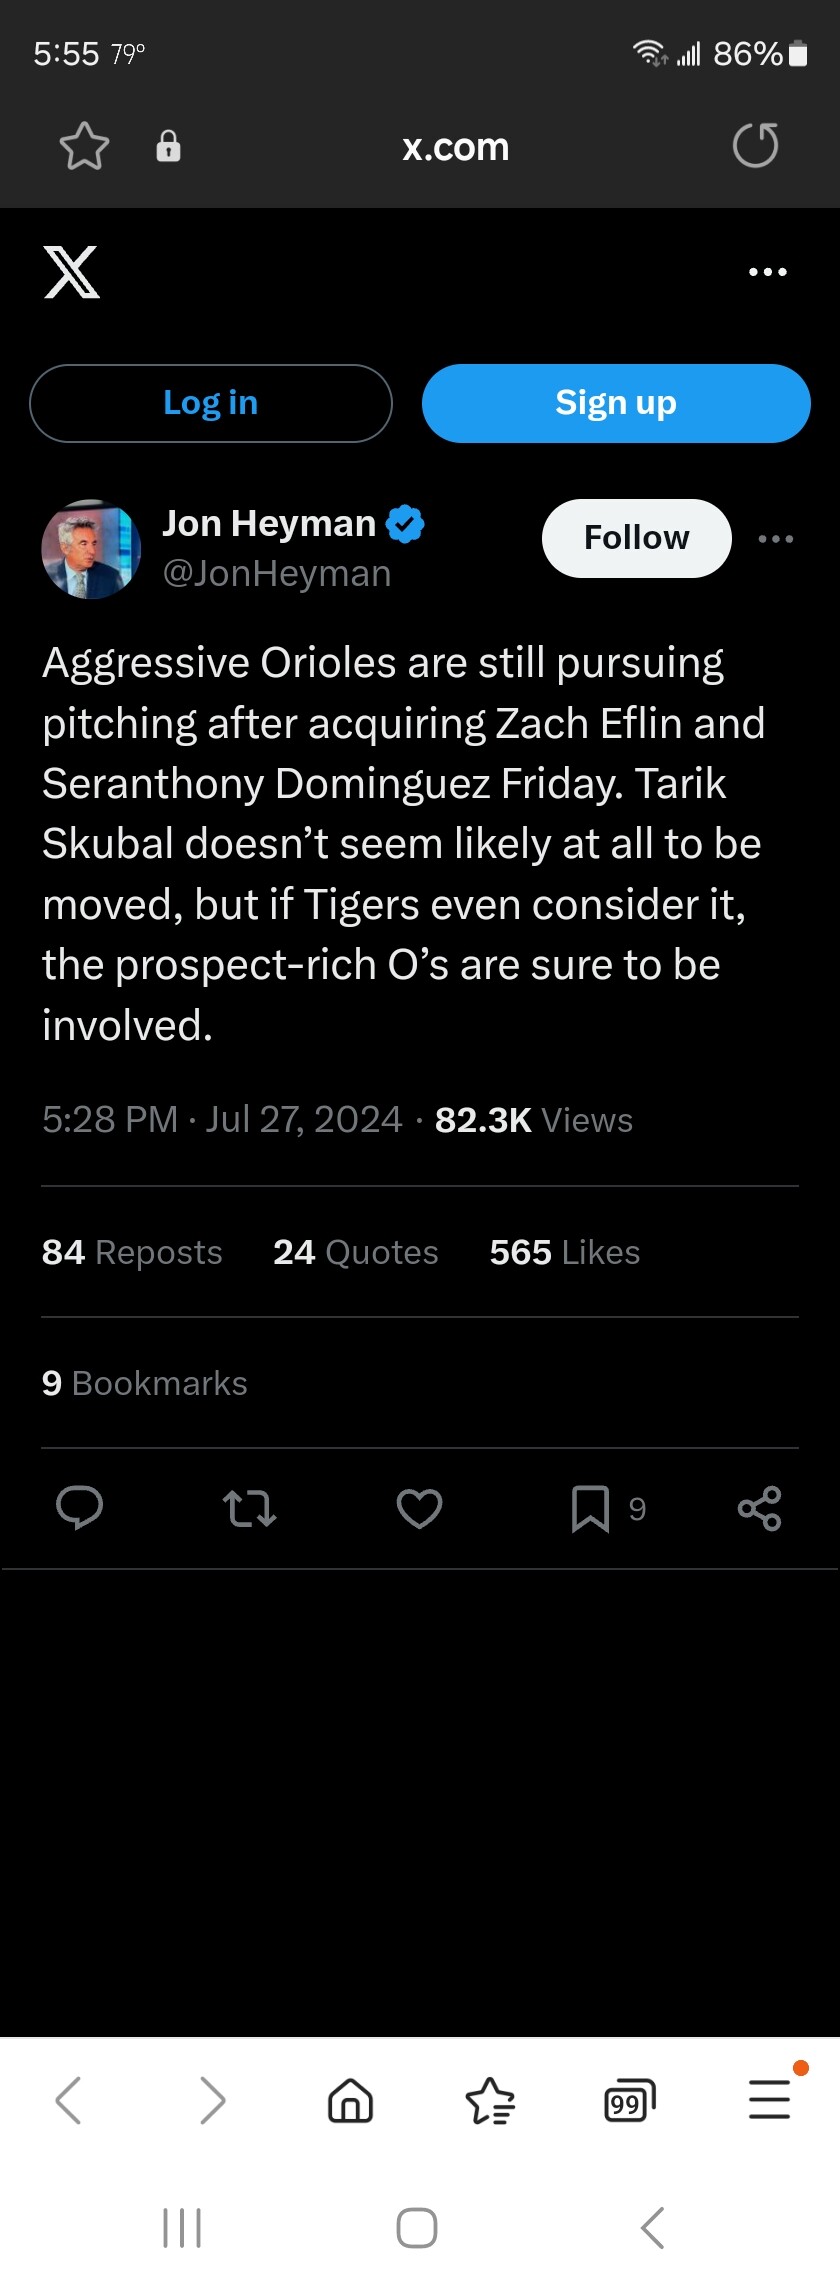Repost the tweet
This screenshot has height=2289, width=840.
coord(249,1508)
